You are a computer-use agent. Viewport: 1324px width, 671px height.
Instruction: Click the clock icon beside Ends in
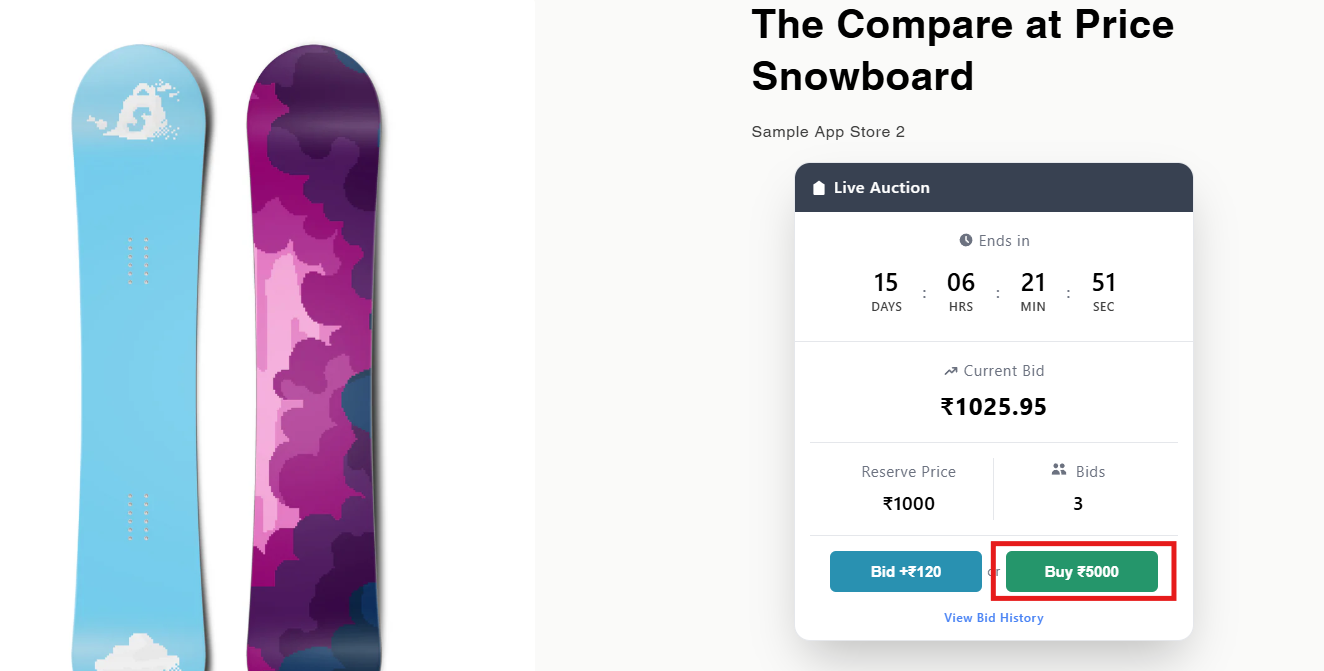[966, 240]
